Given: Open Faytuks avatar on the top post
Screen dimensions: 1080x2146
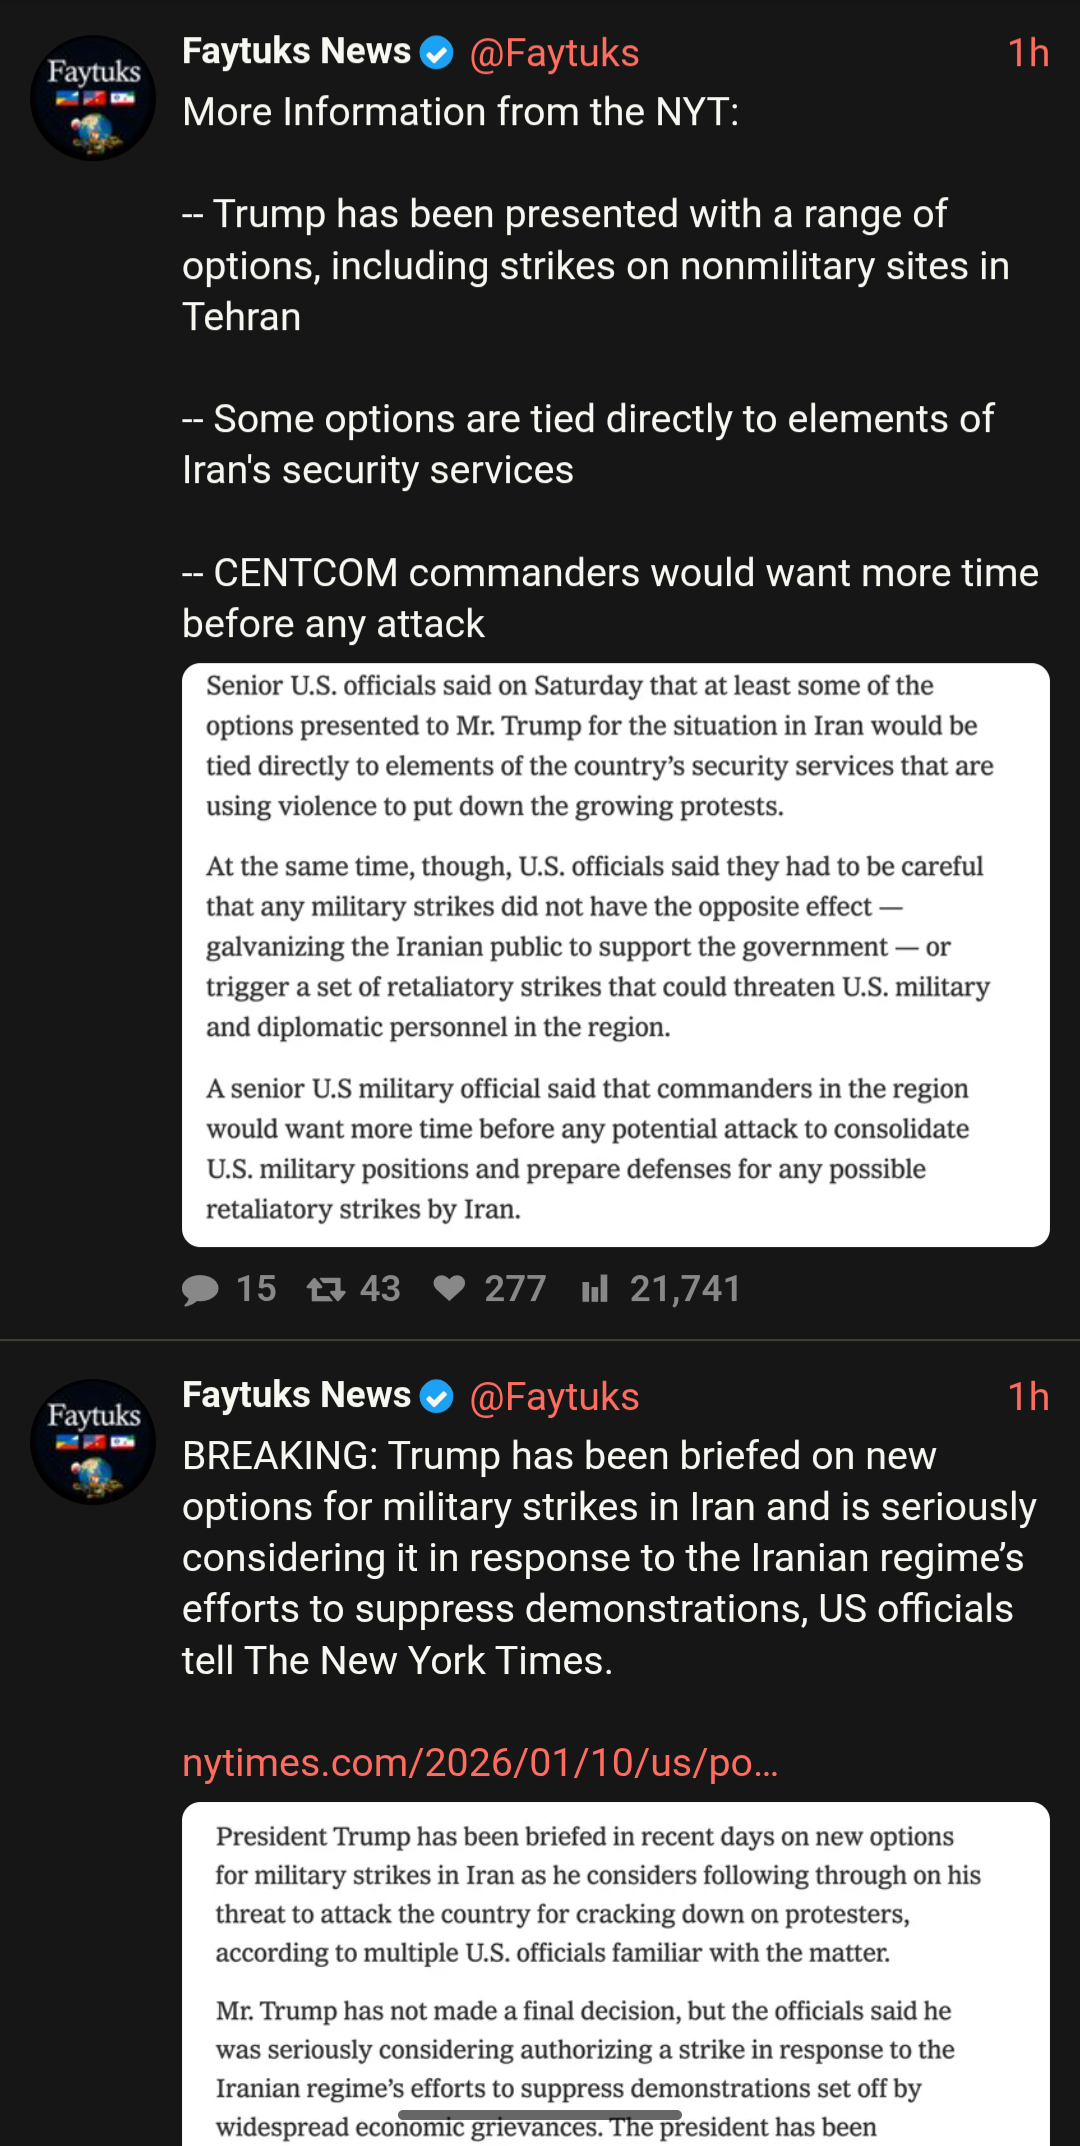Looking at the screenshot, I should [x=93, y=98].
